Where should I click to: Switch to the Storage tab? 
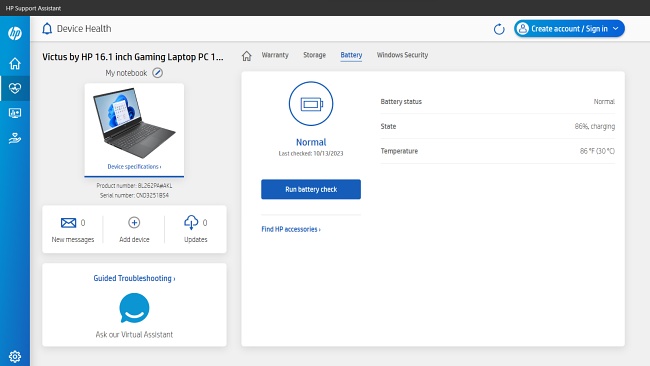(314, 55)
